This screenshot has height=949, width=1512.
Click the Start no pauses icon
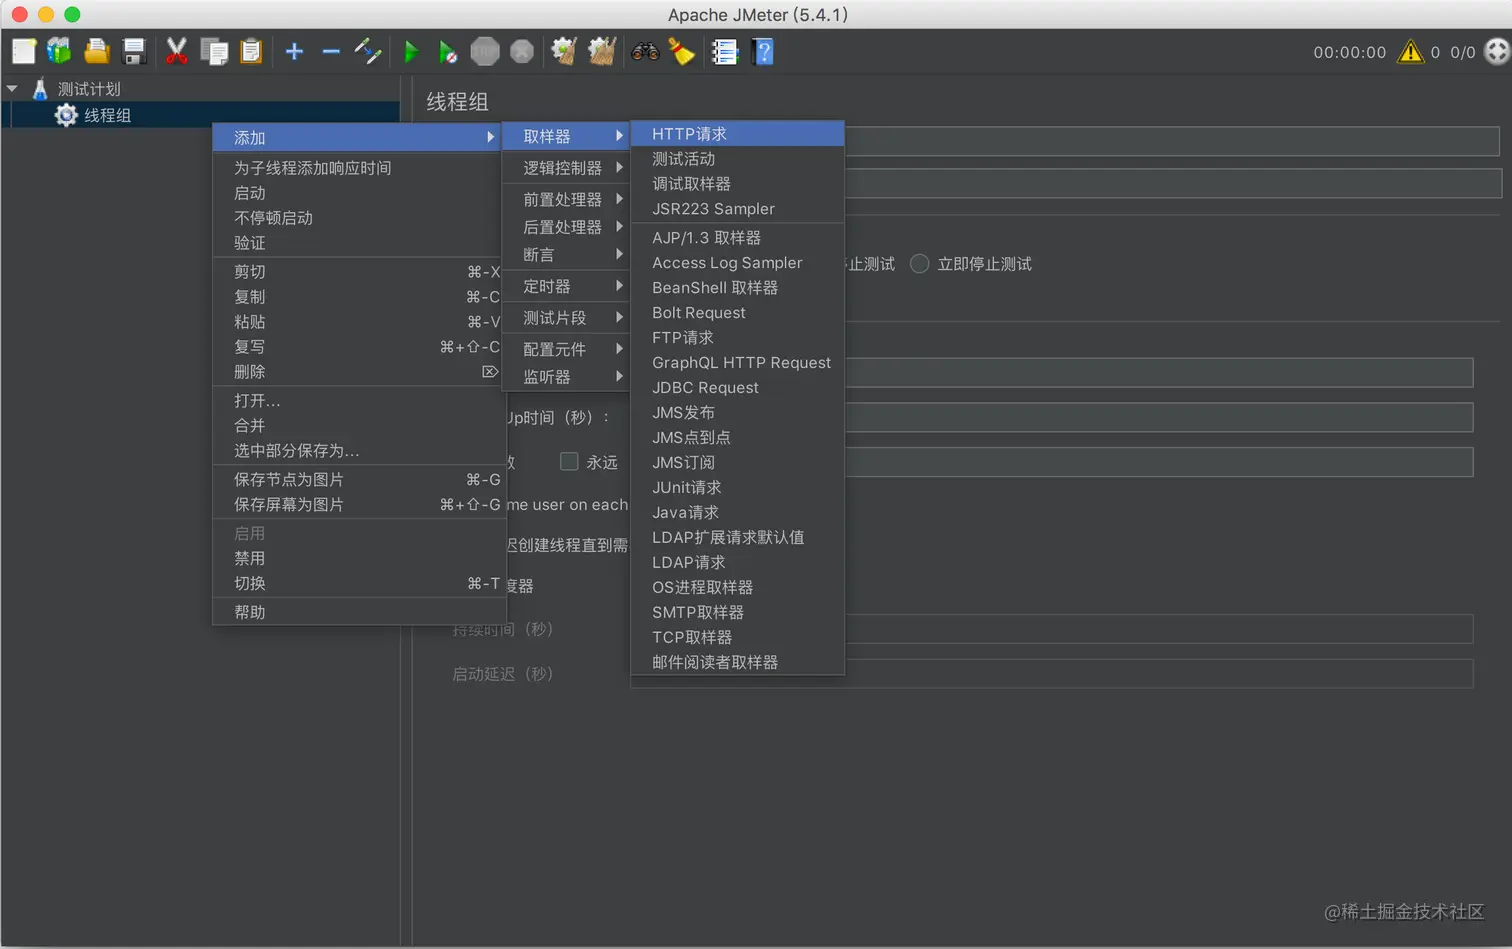pos(448,51)
